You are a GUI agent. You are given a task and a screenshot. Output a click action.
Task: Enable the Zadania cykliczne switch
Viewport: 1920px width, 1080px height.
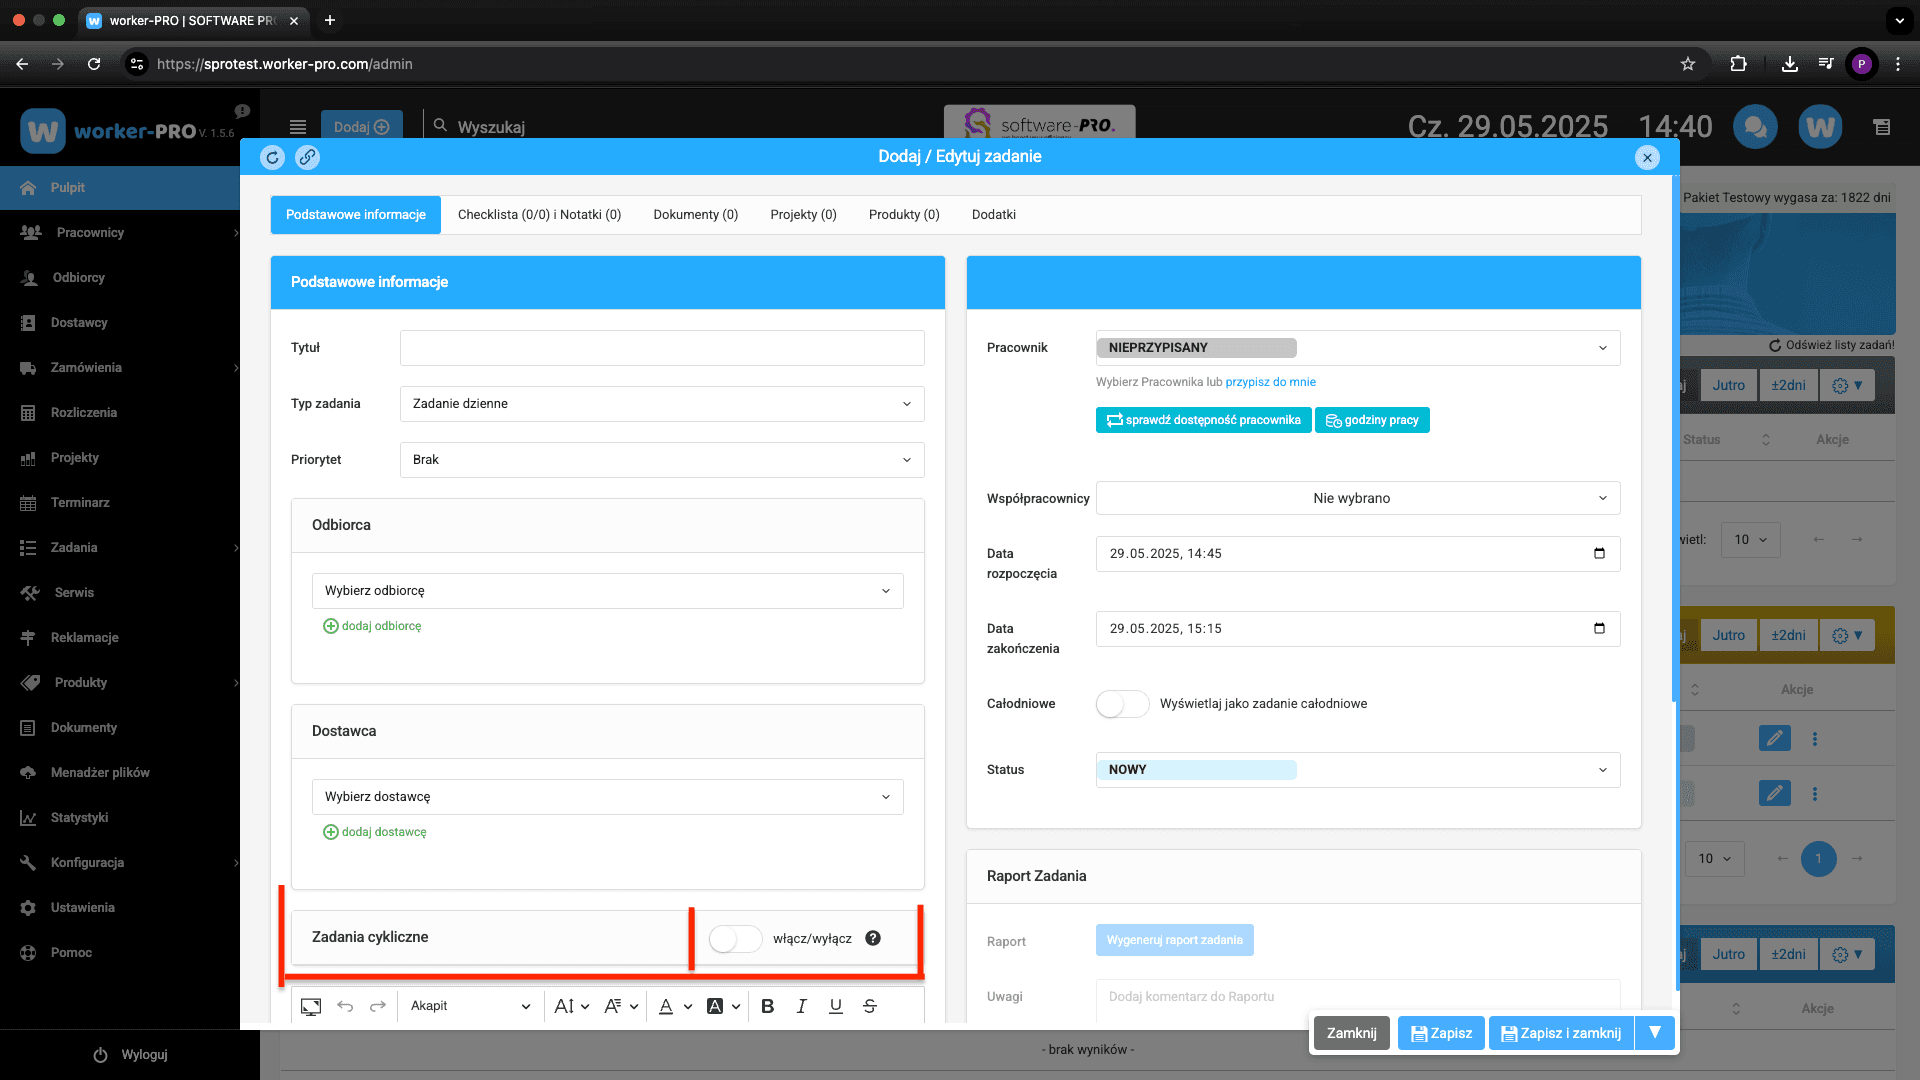coord(735,938)
